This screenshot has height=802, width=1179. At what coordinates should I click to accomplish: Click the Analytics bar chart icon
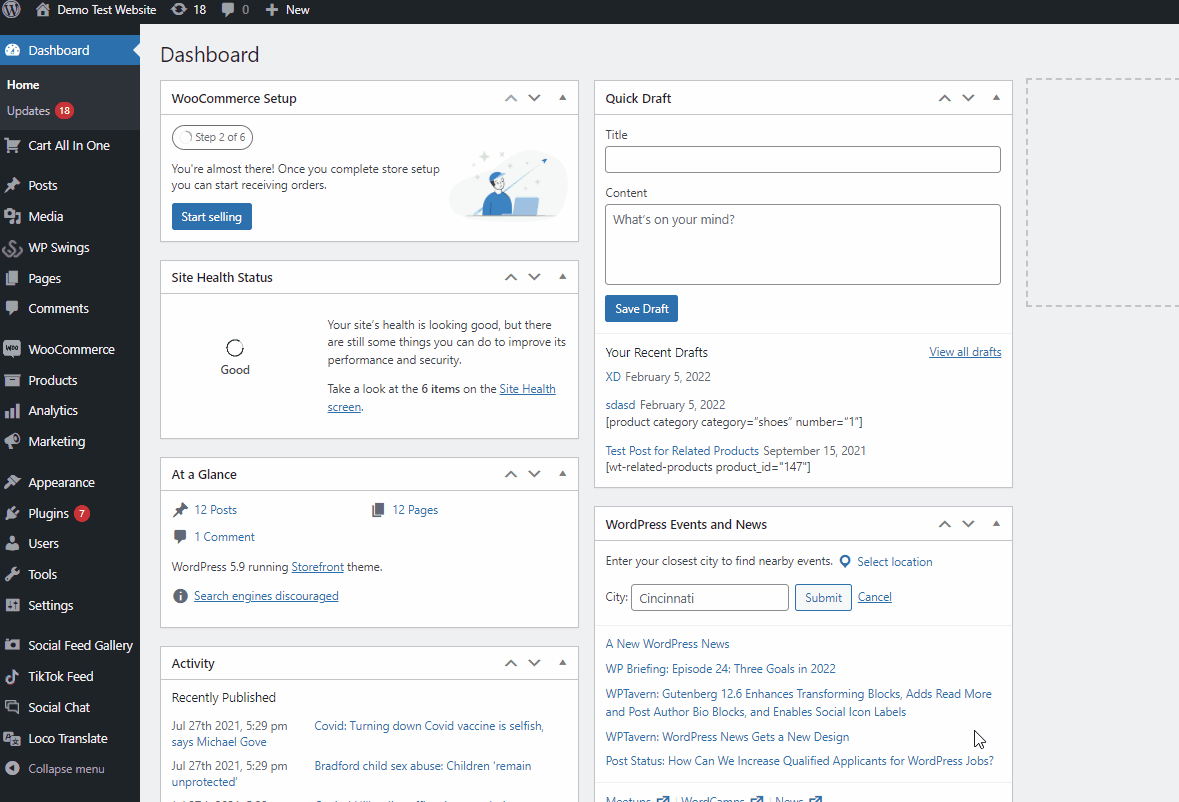12,411
